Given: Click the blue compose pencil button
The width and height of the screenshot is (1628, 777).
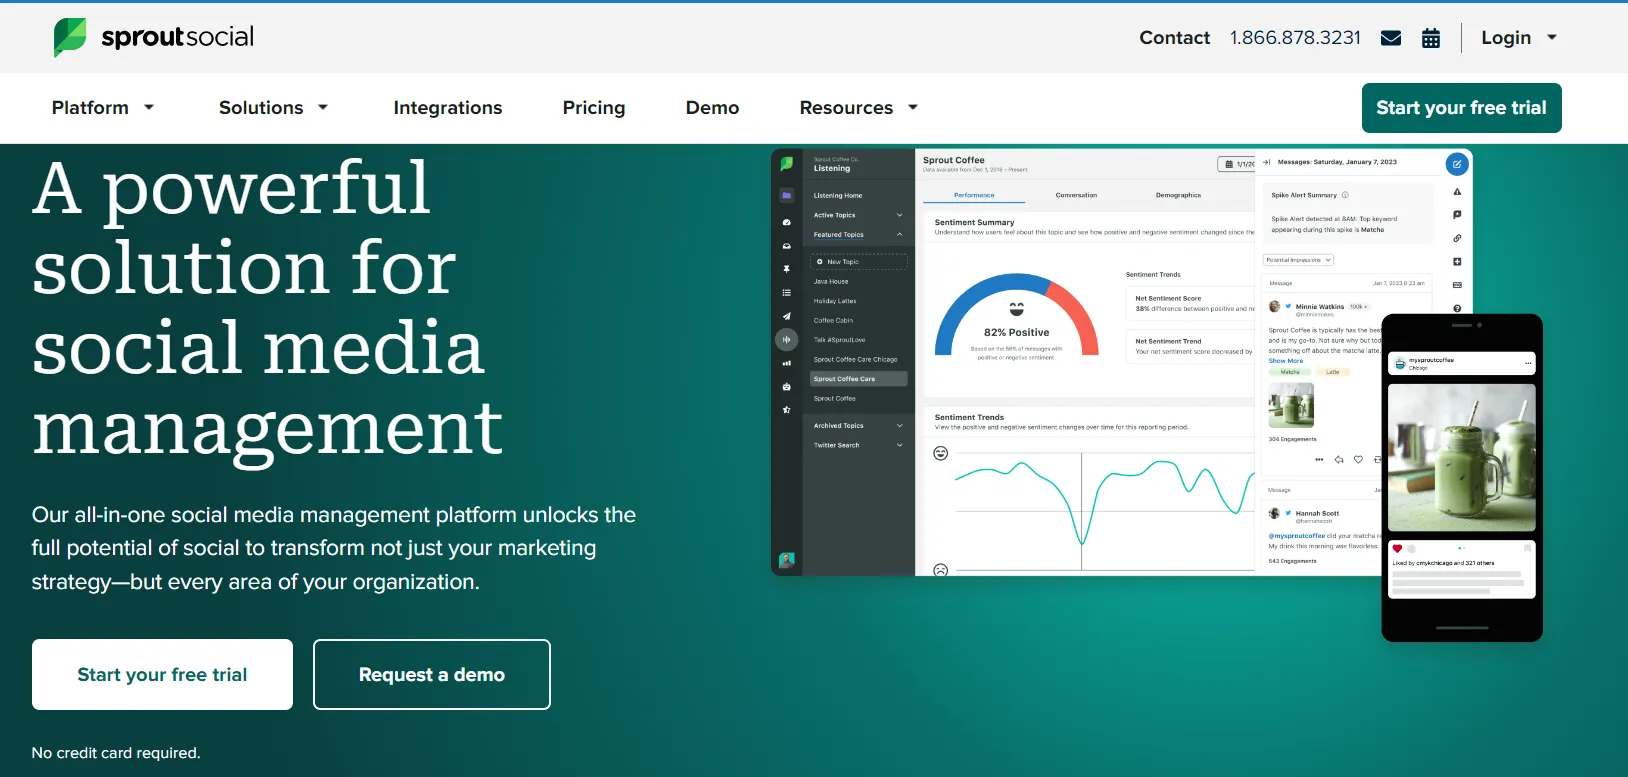Looking at the screenshot, I should (x=1457, y=164).
